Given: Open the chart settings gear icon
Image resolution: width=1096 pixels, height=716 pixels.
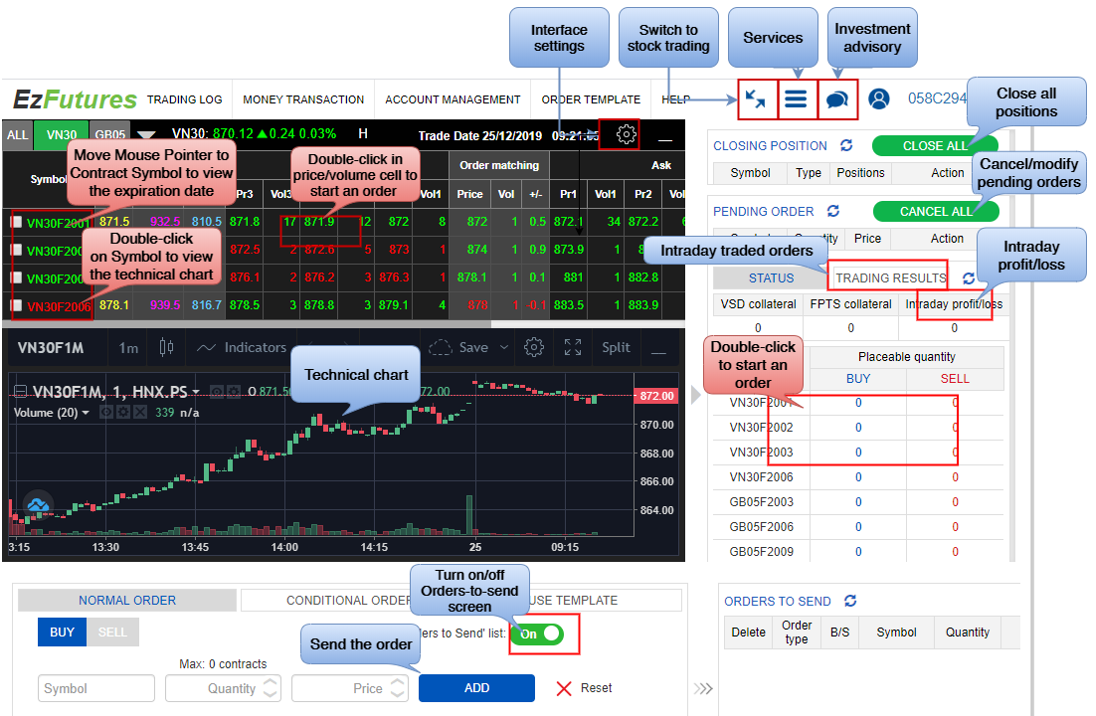Looking at the screenshot, I should point(534,348).
